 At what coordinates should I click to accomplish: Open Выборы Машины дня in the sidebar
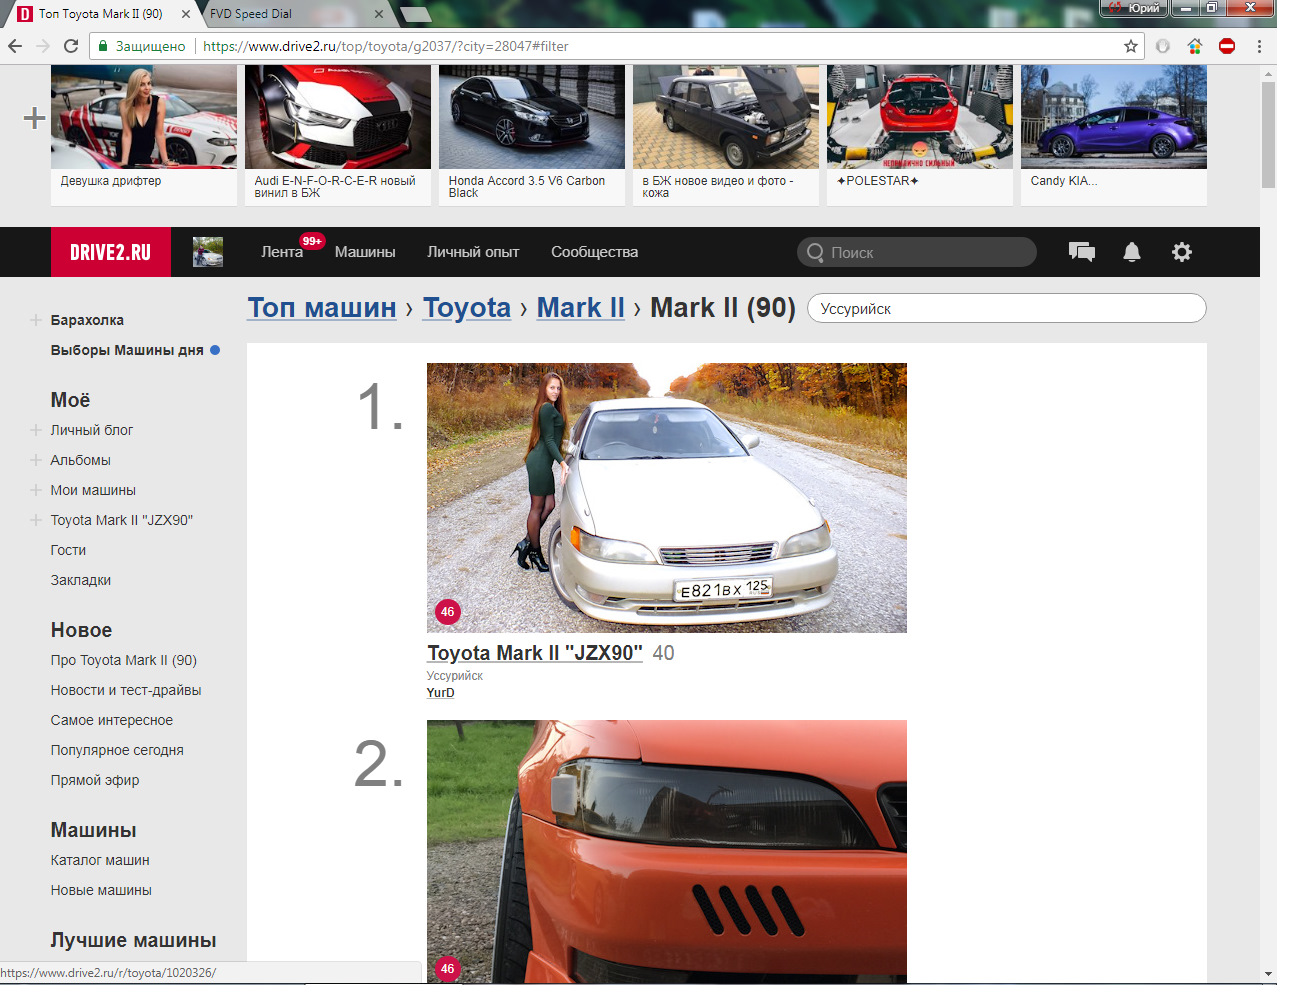click(127, 350)
